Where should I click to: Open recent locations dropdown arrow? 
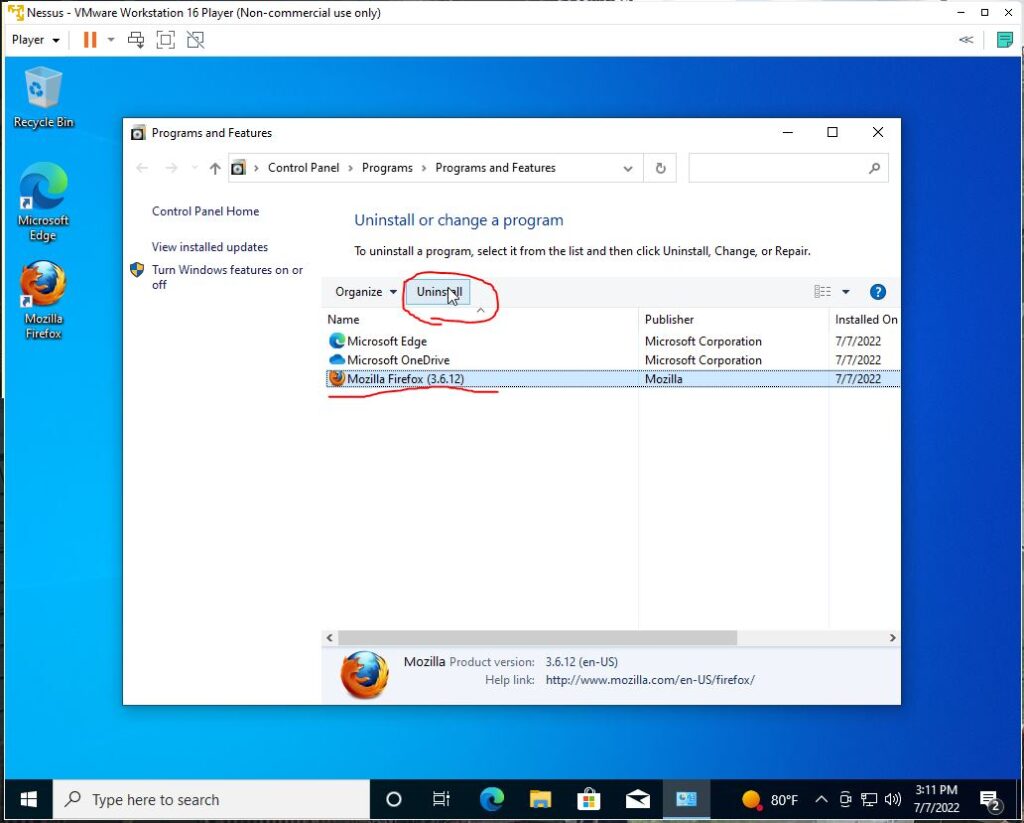pyautogui.click(x=195, y=169)
